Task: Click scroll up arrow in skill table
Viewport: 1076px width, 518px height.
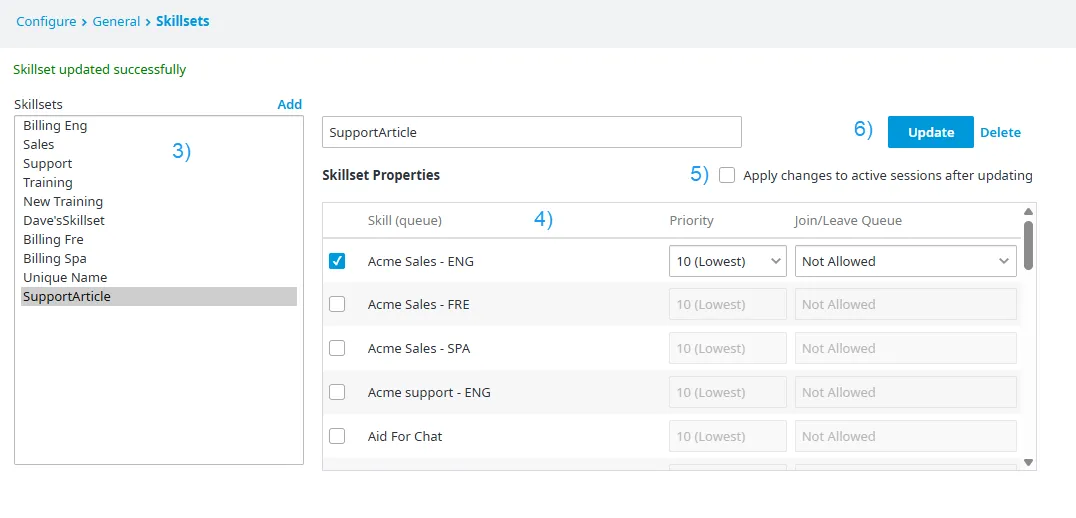Action: pos(1028,211)
